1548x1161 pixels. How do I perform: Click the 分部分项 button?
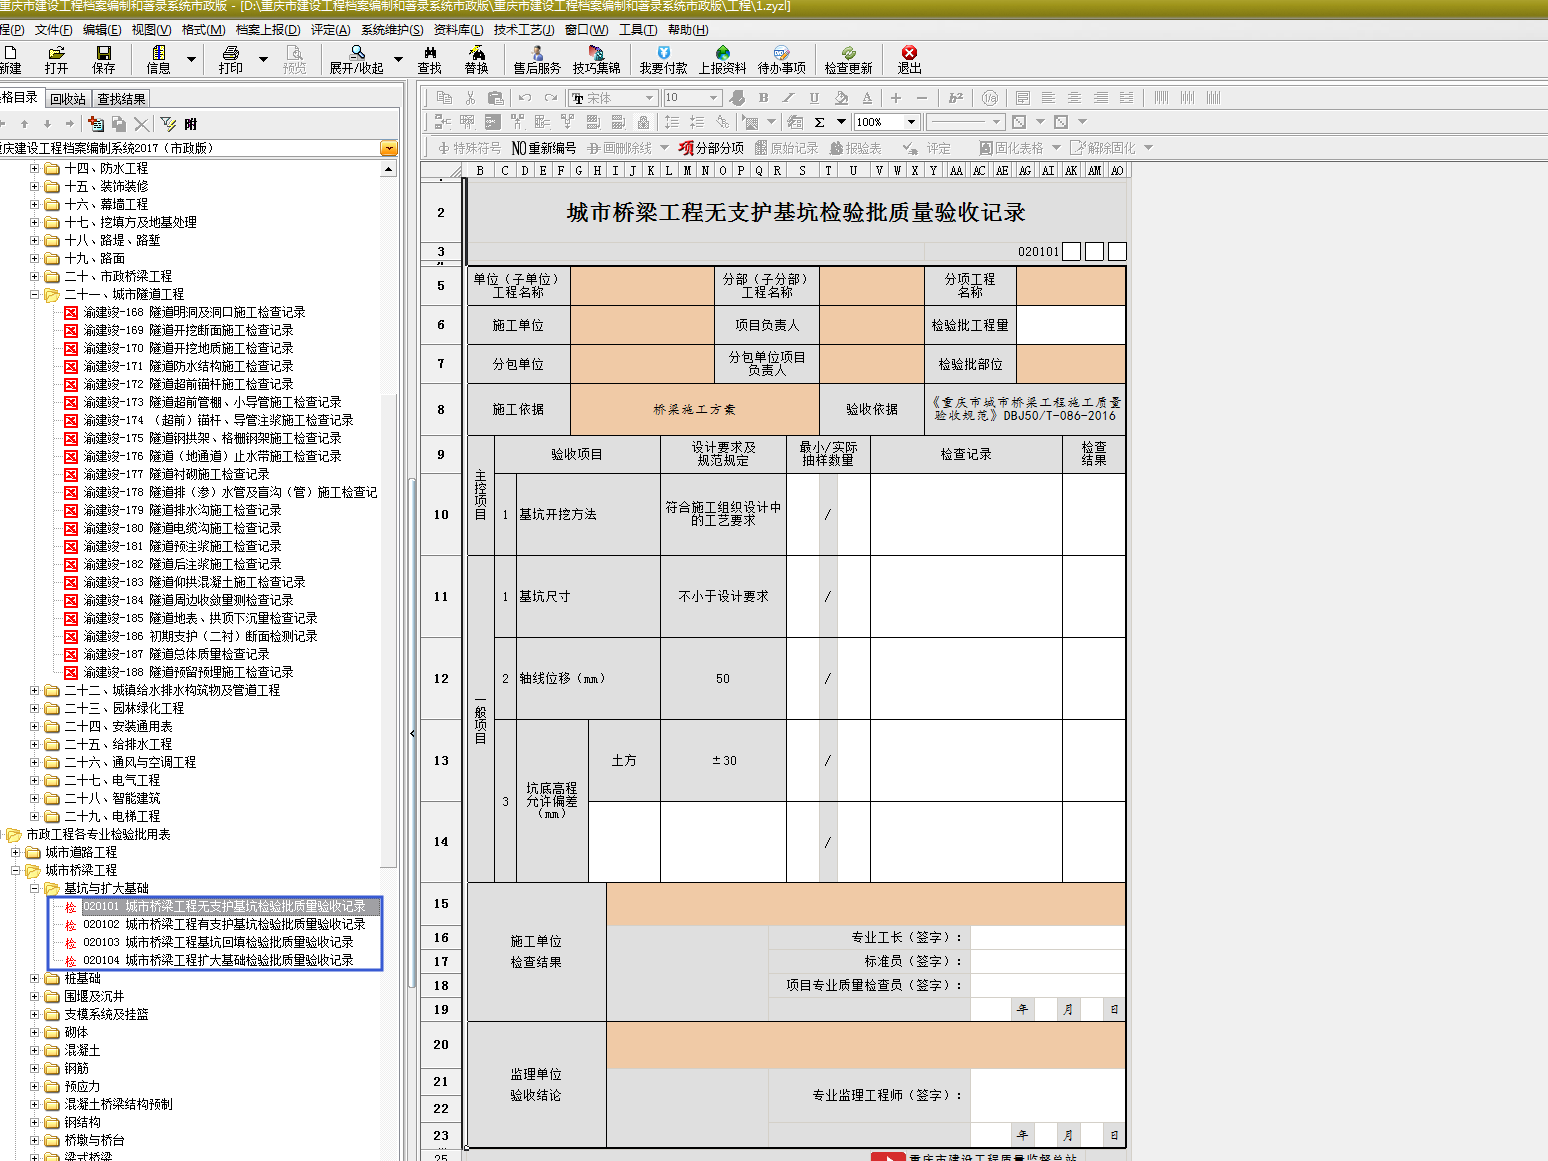tap(710, 148)
